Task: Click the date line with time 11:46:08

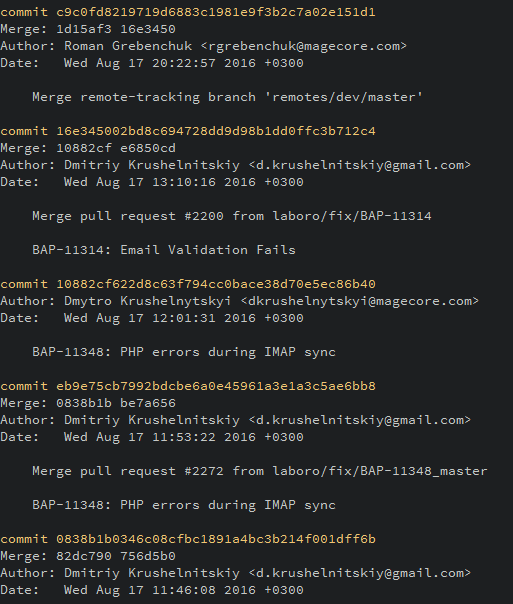Action: [x=152, y=590]
